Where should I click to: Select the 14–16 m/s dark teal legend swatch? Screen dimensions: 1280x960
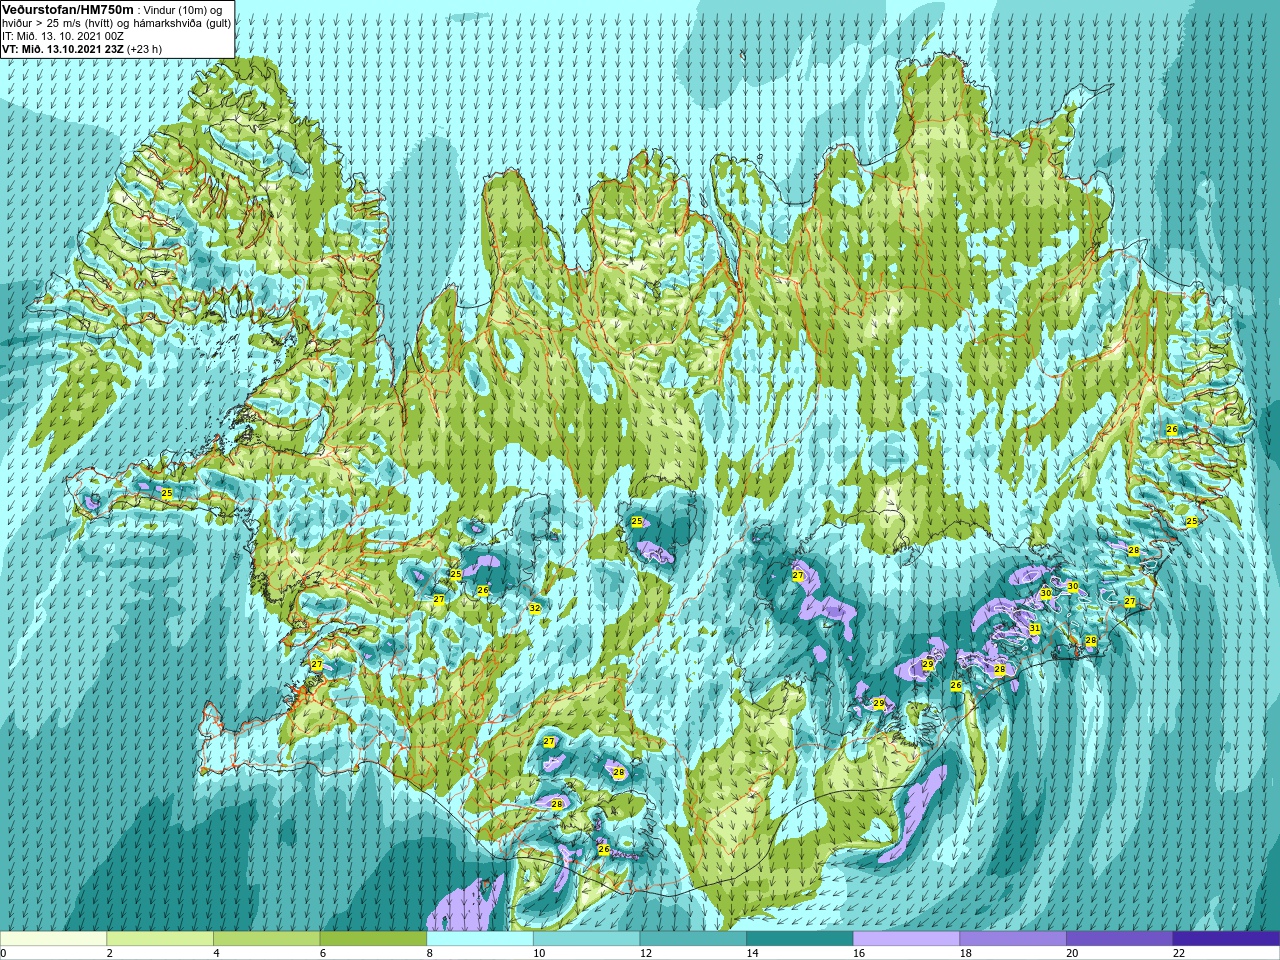800,939
